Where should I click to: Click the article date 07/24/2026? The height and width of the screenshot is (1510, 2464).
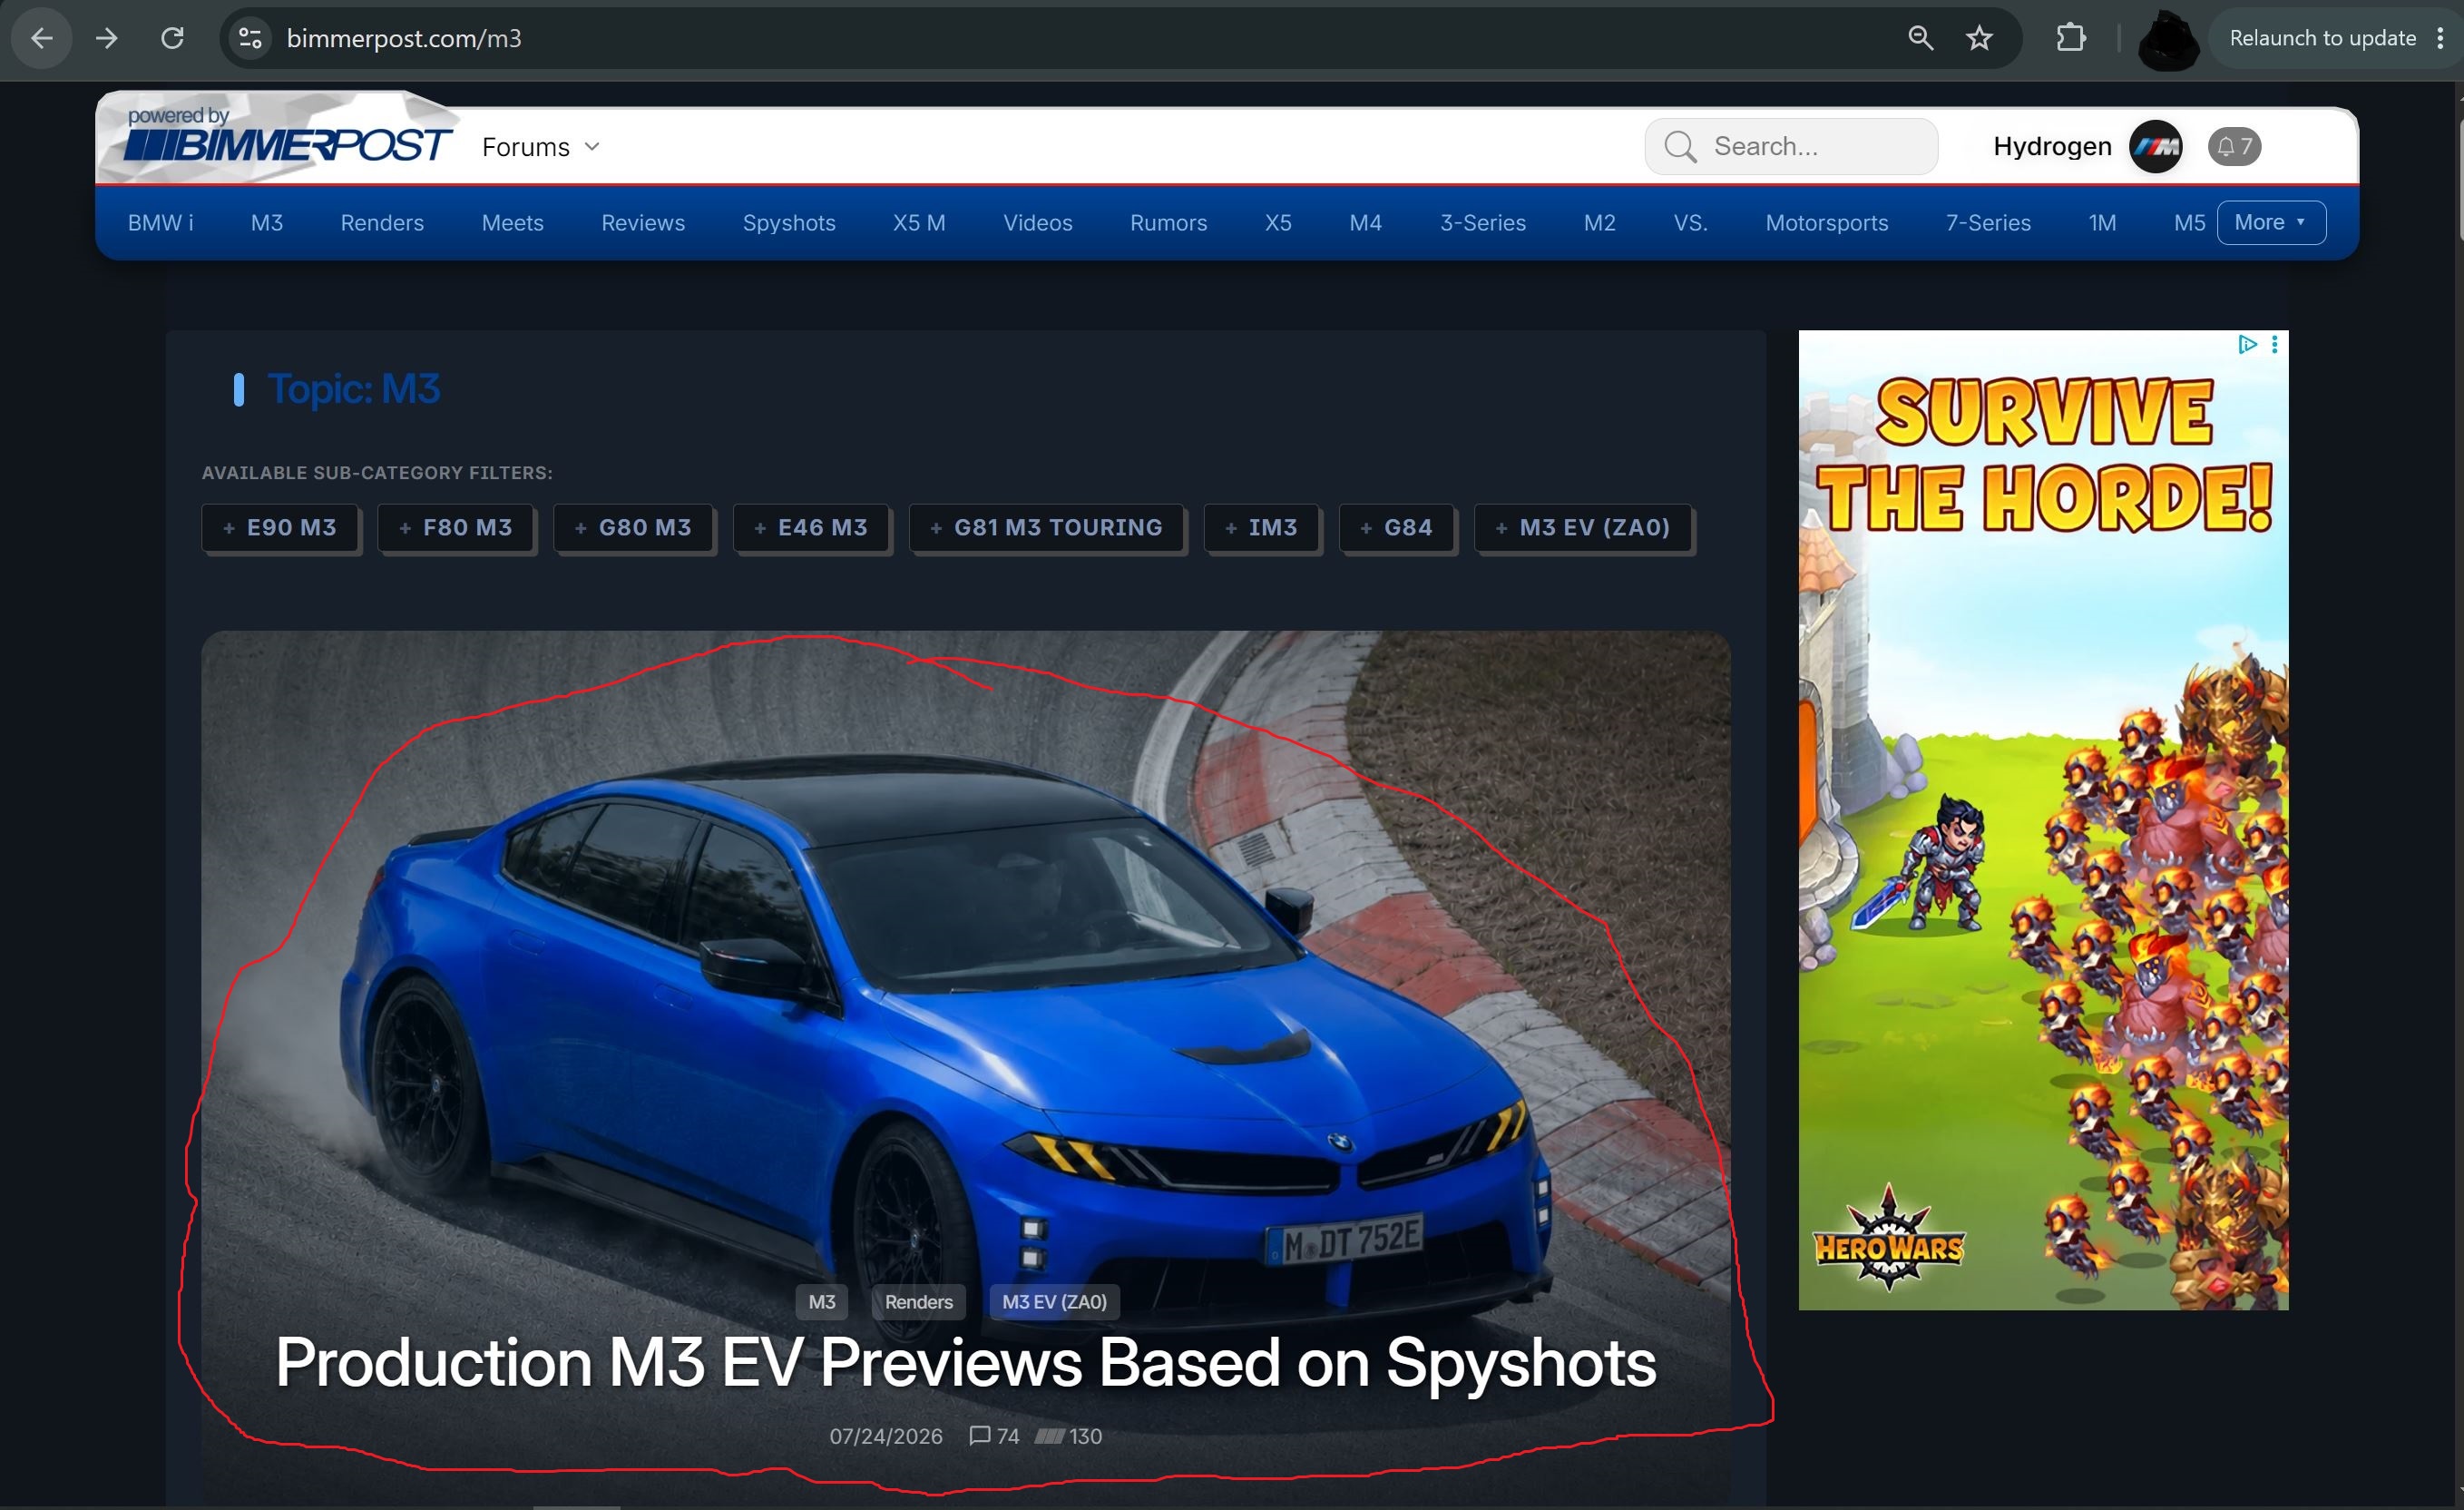pyautogui.click(x=886, y=1436)
